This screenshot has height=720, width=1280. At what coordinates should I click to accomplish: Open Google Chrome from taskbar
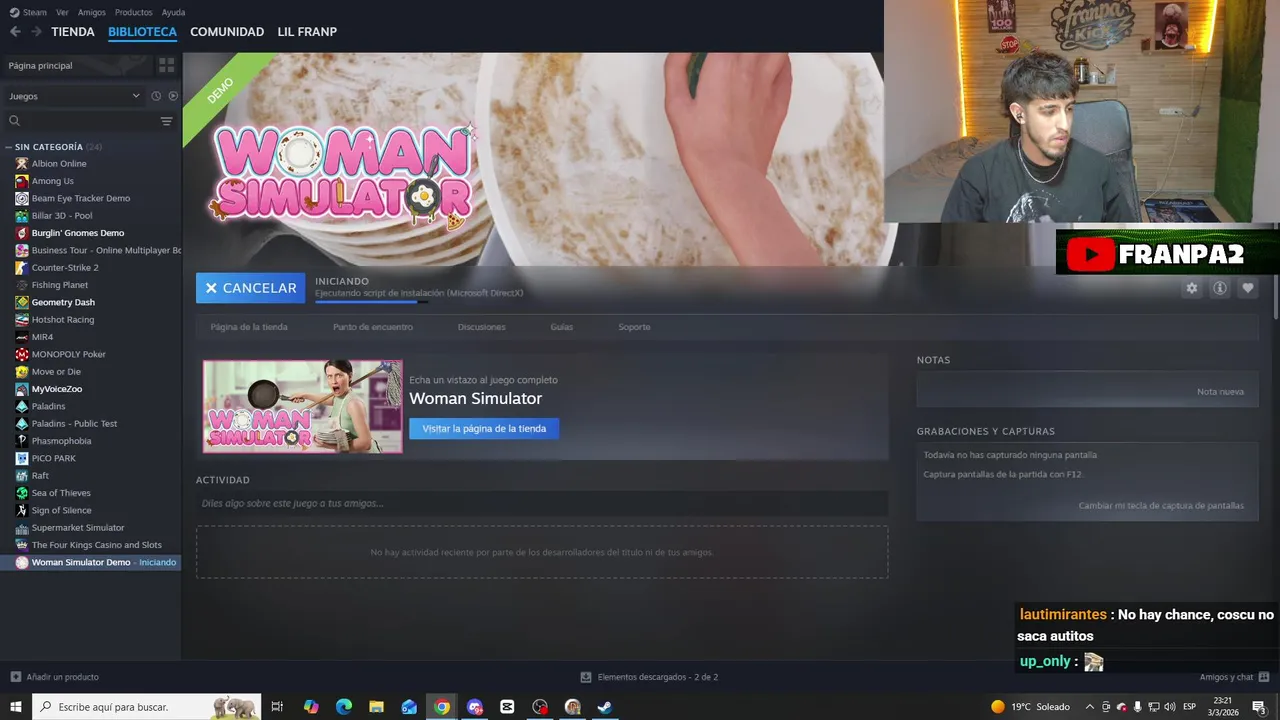coord(442,707)
